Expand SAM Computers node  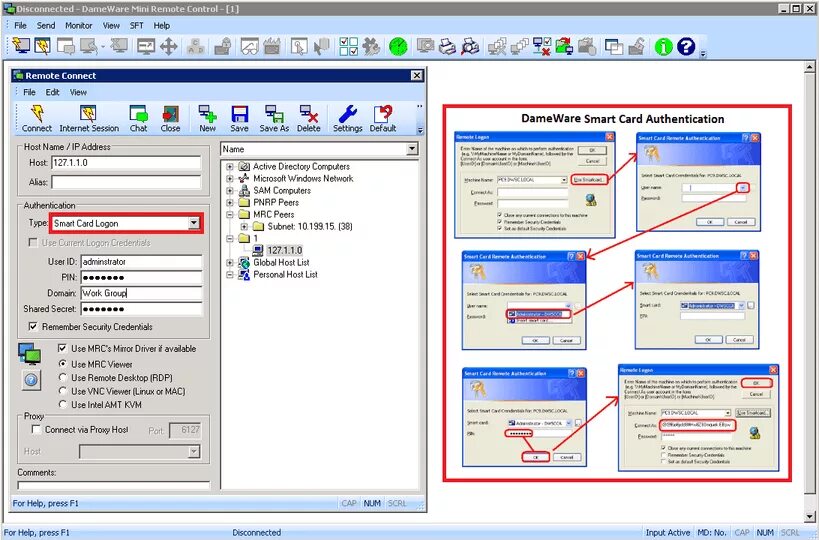point(230,191)
